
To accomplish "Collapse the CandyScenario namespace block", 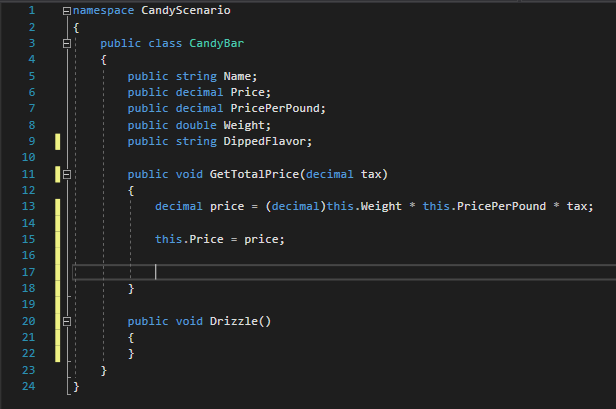I will click(66, 11).
